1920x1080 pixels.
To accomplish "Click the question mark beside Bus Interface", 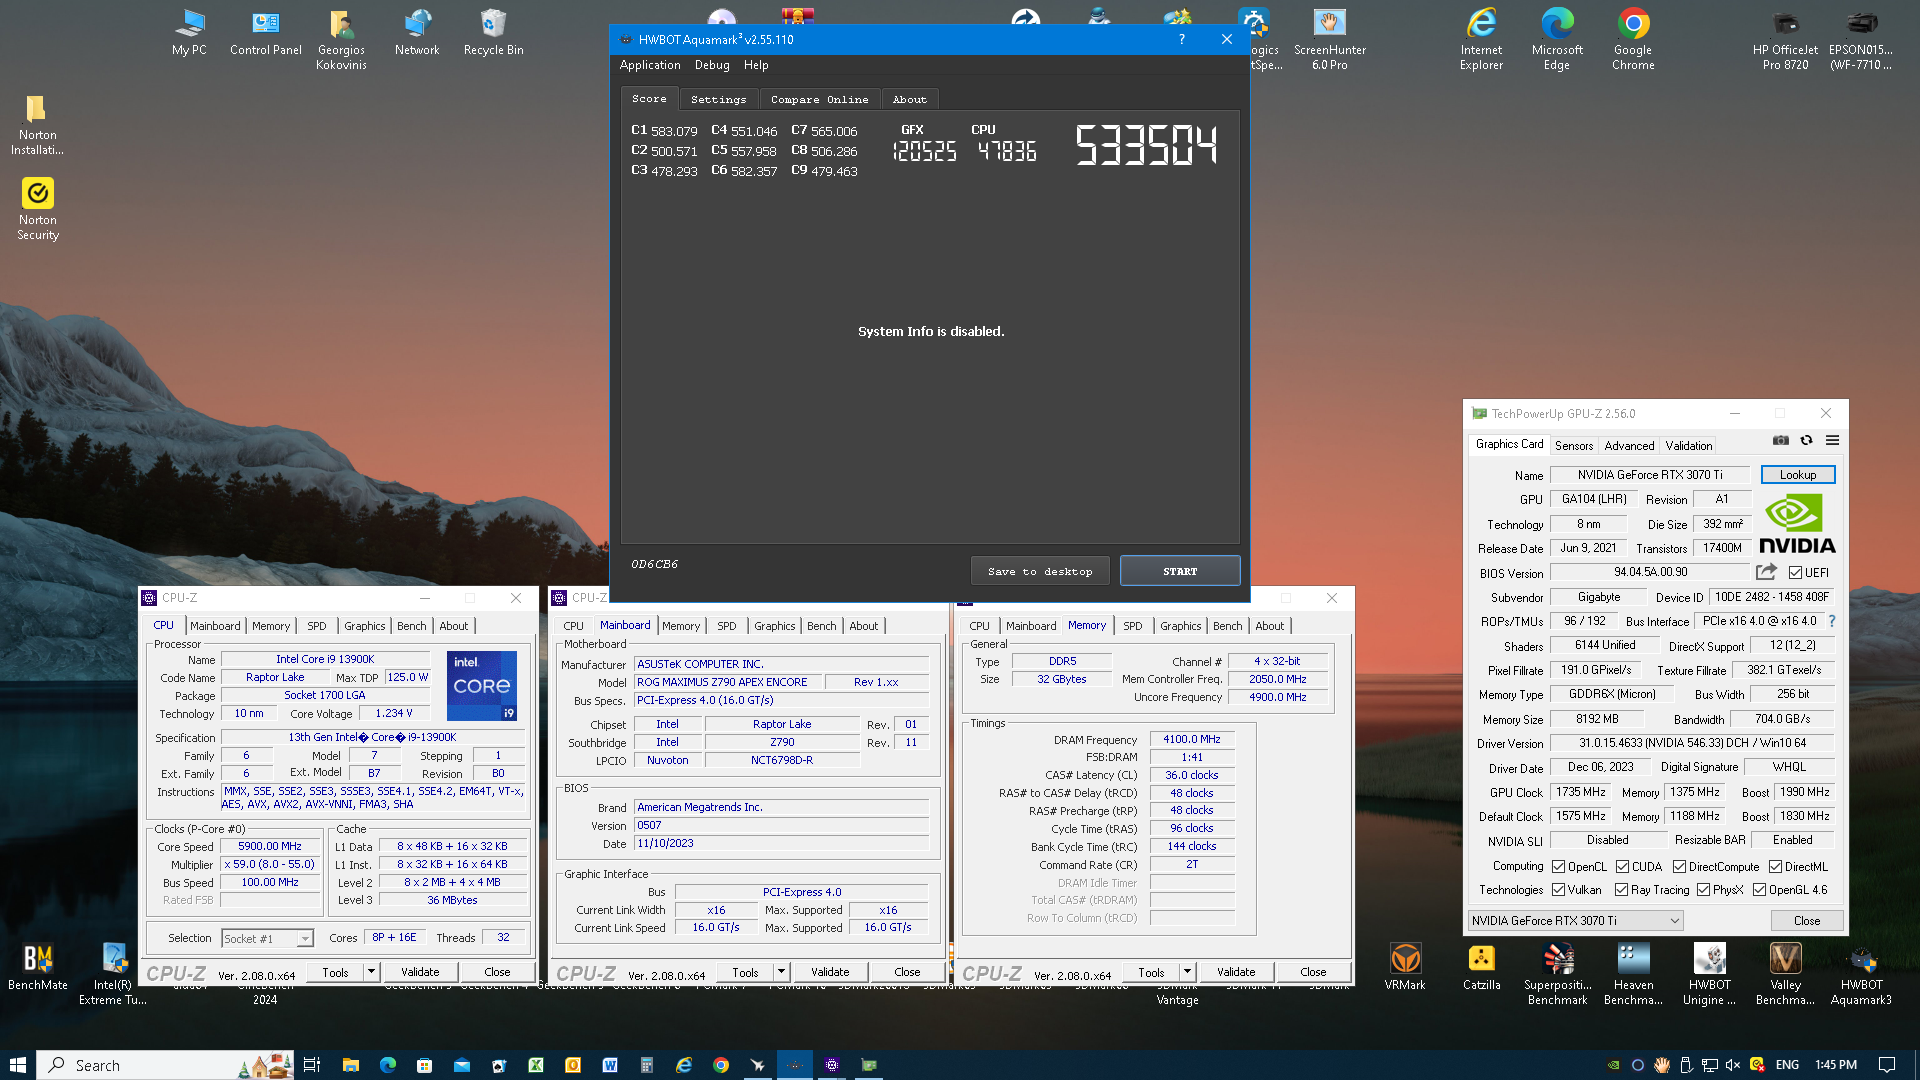I will pyautogui.click(x=1832, y=621).
